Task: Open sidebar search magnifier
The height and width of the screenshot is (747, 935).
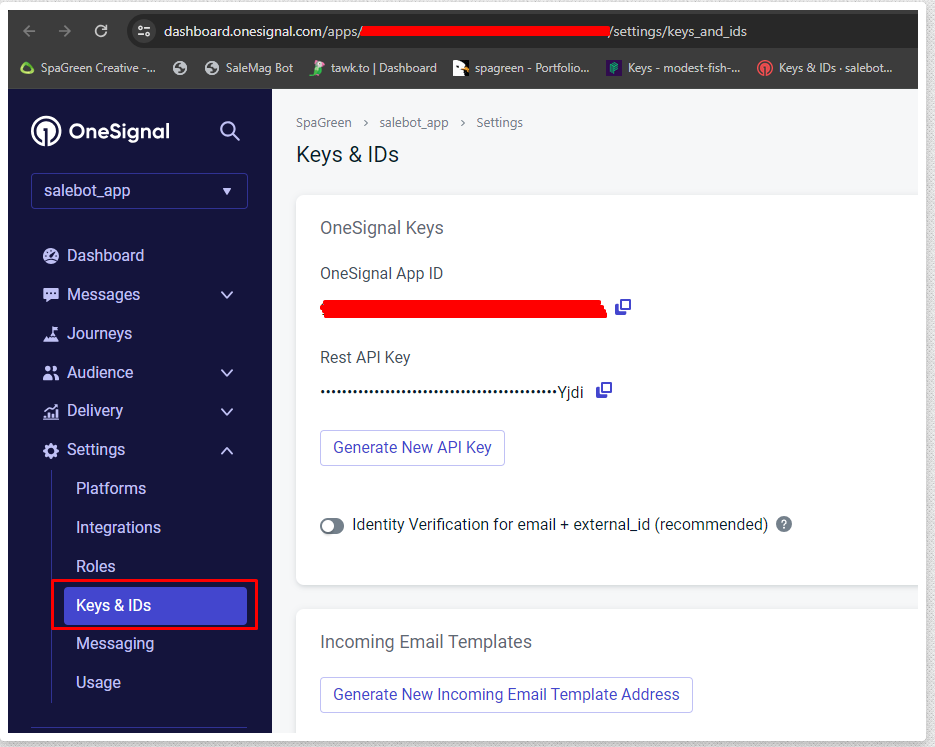Action: [x=230, y=131]
